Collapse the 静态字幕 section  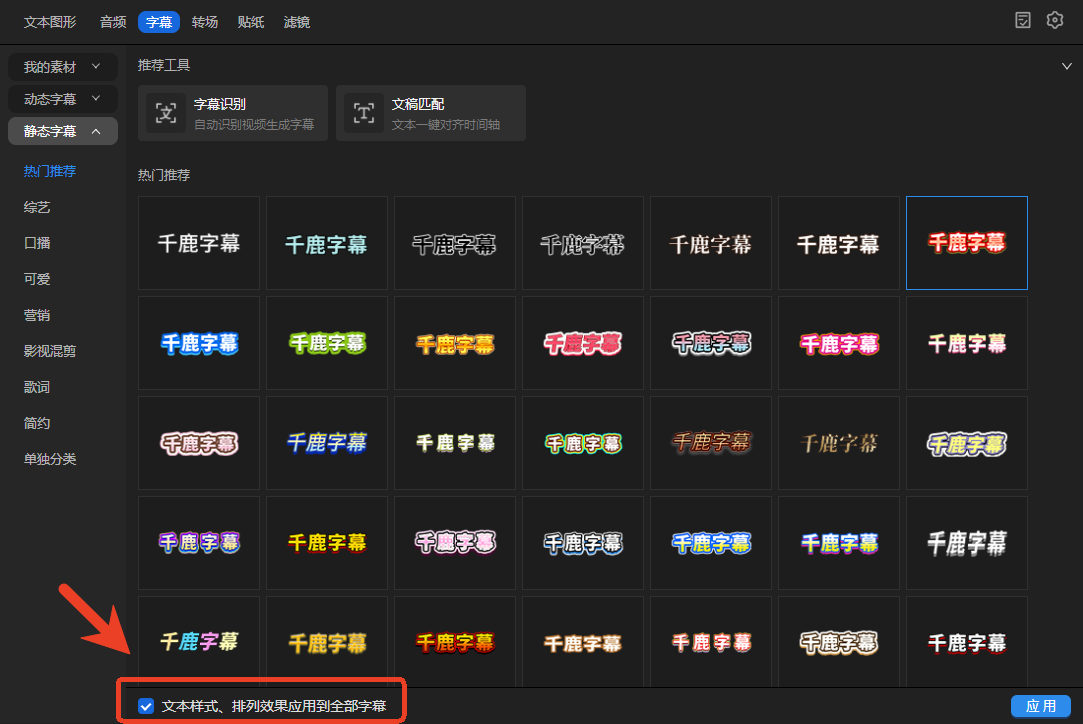63,131
